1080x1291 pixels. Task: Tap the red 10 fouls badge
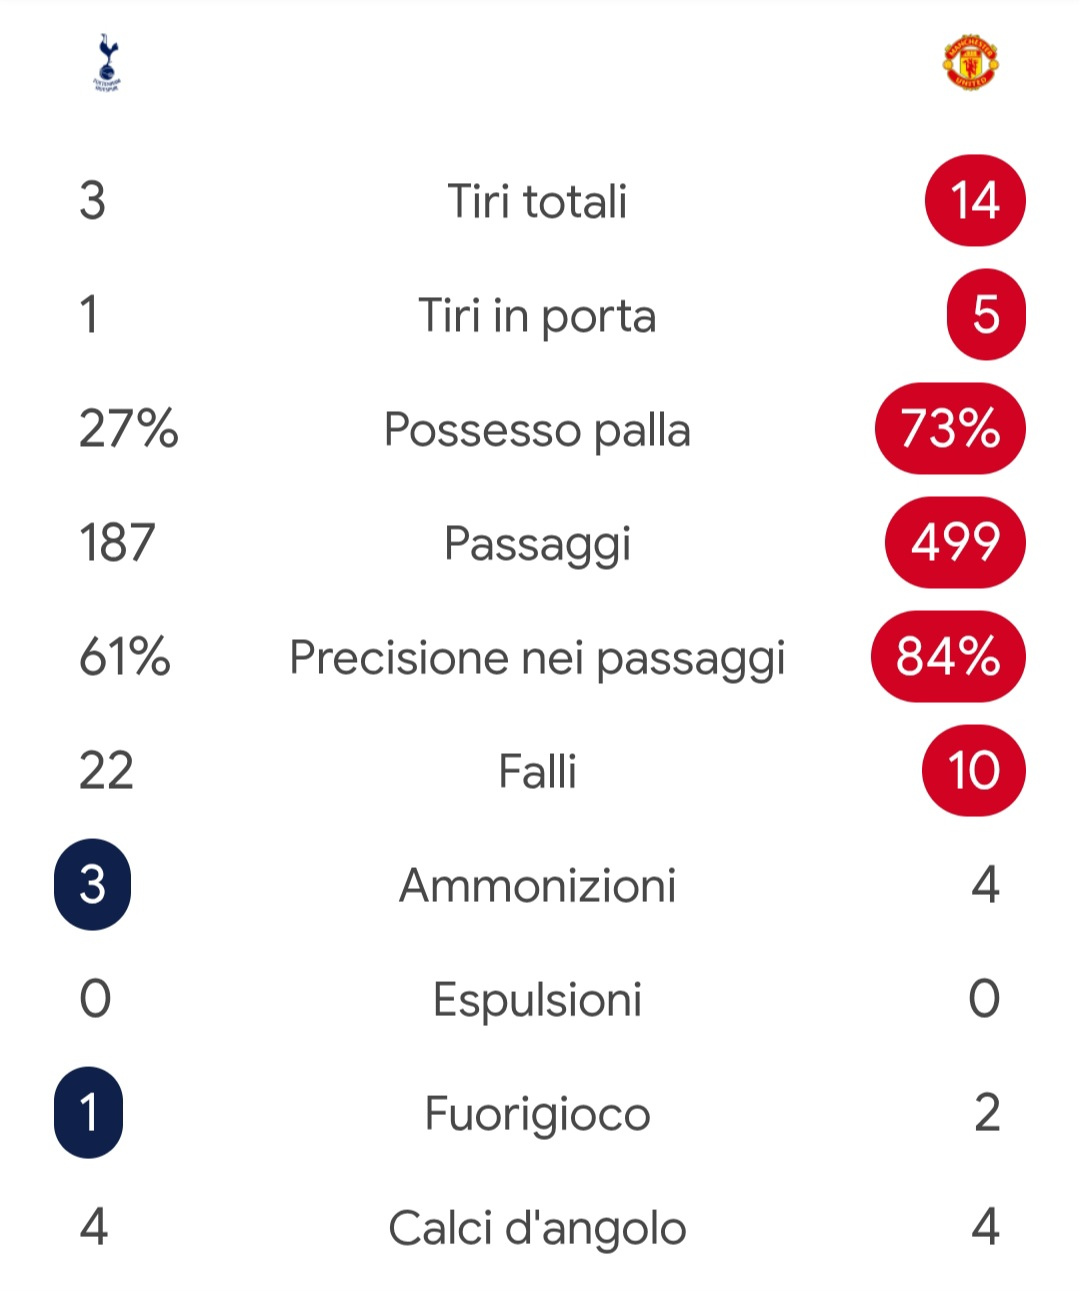(x=974, y=770)
